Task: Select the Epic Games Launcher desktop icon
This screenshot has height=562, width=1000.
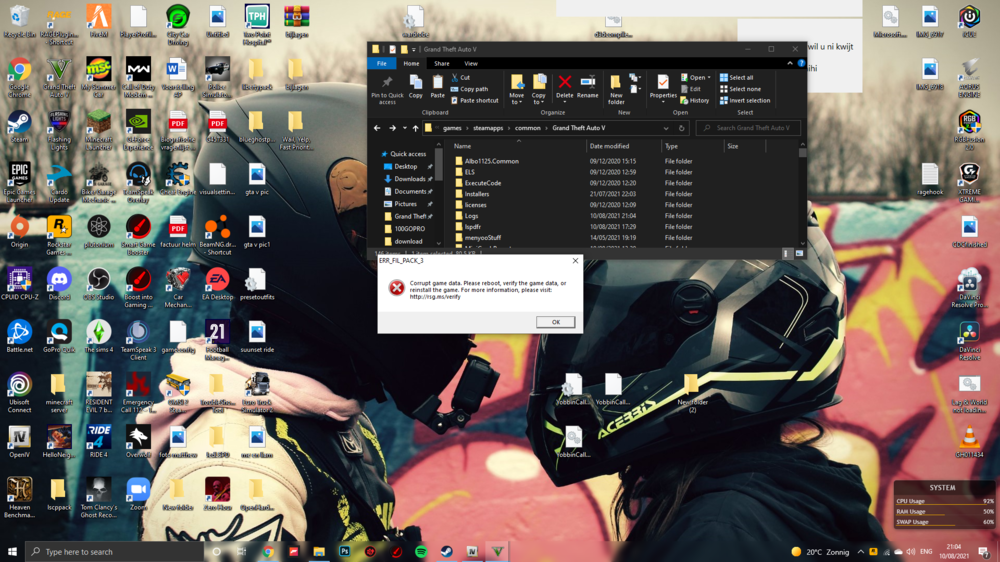Action: click(x=19, y=182)
